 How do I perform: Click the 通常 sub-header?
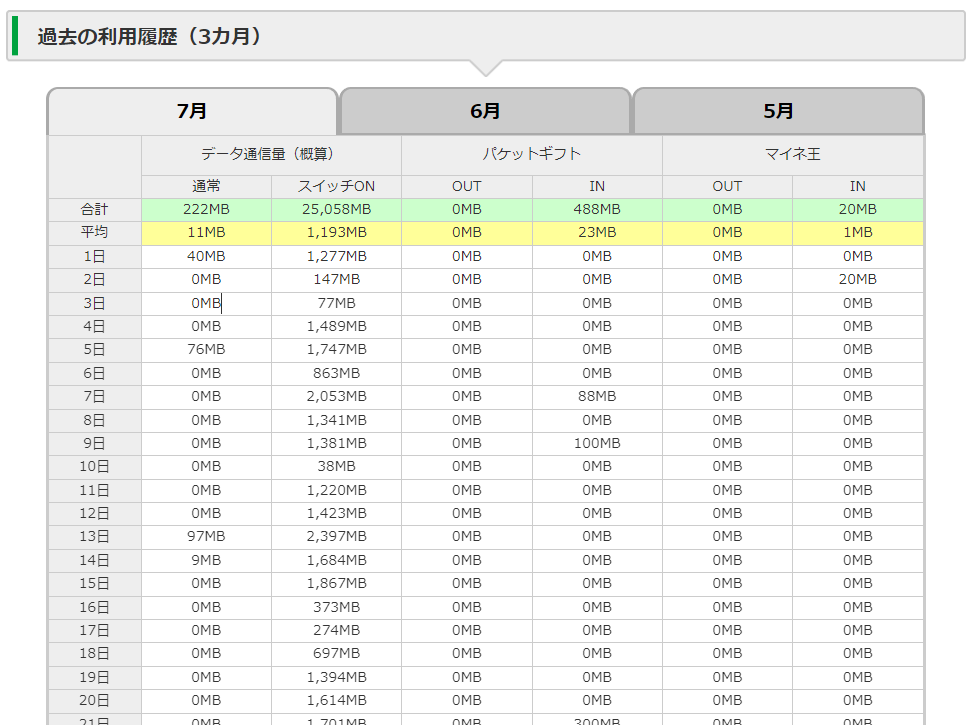coord(206,186)
